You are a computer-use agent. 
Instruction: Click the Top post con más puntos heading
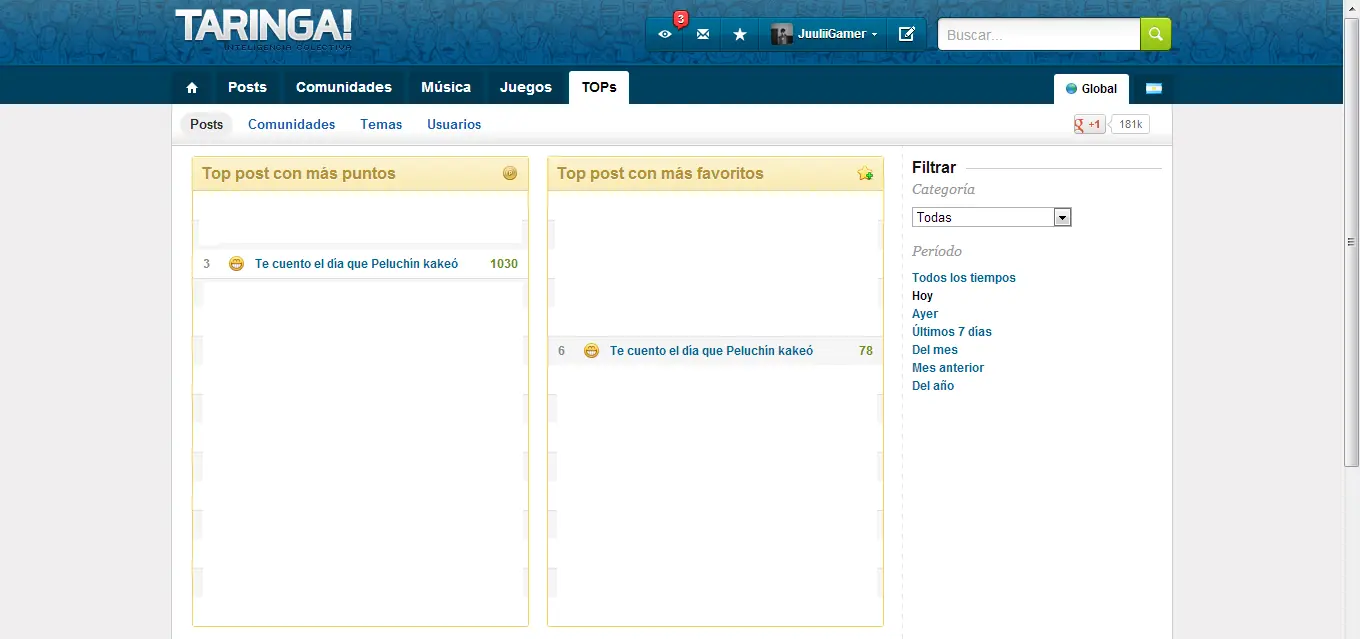coord(299,173)
